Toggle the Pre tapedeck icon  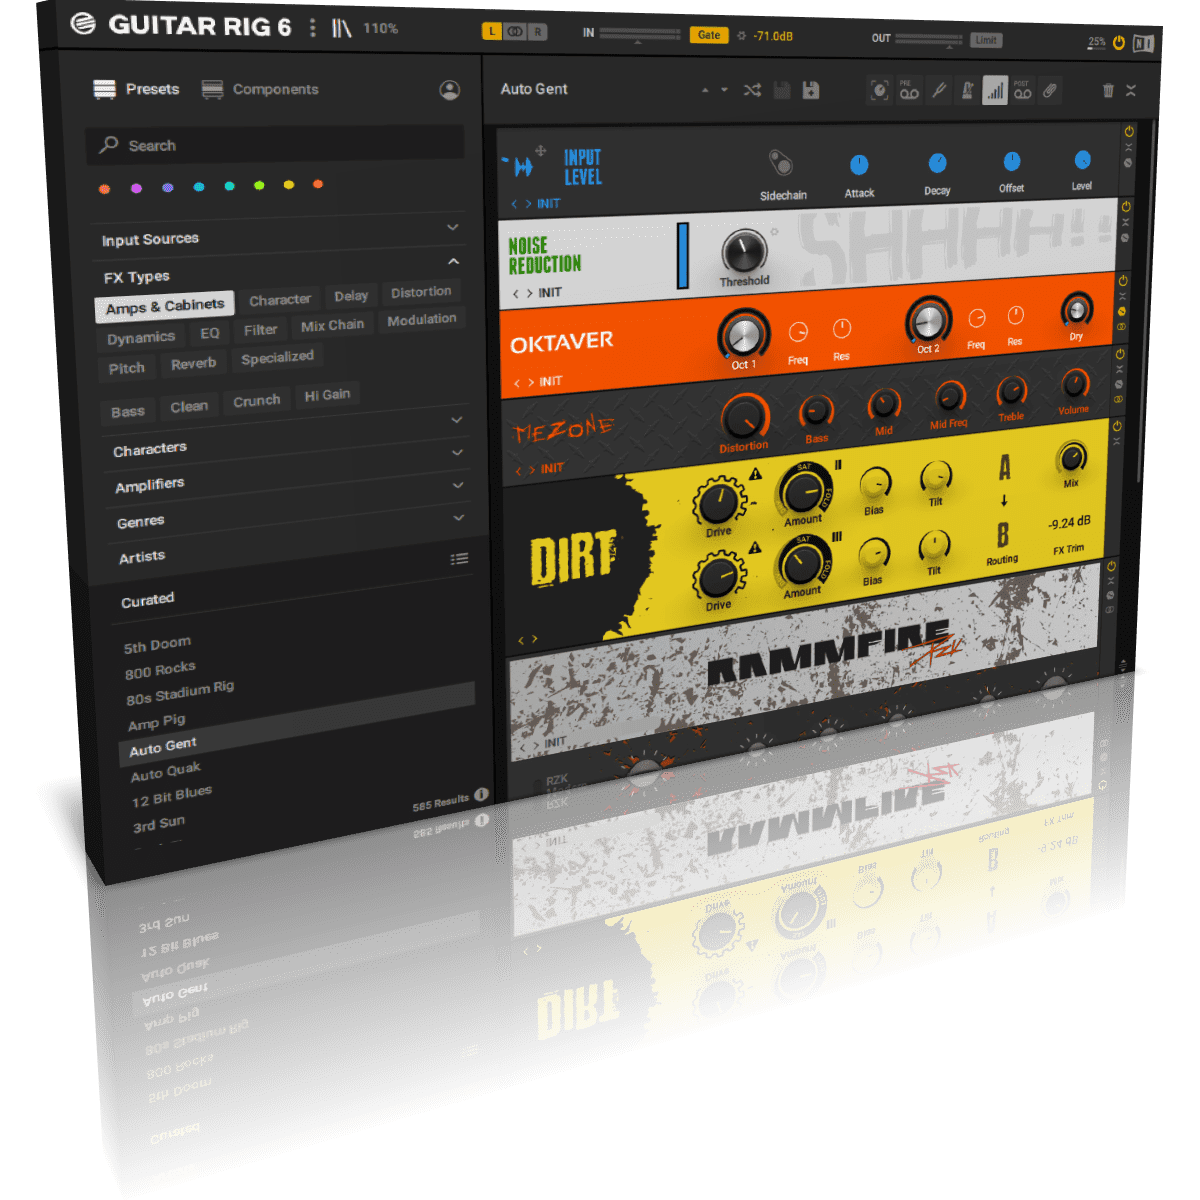coord(908,90)
